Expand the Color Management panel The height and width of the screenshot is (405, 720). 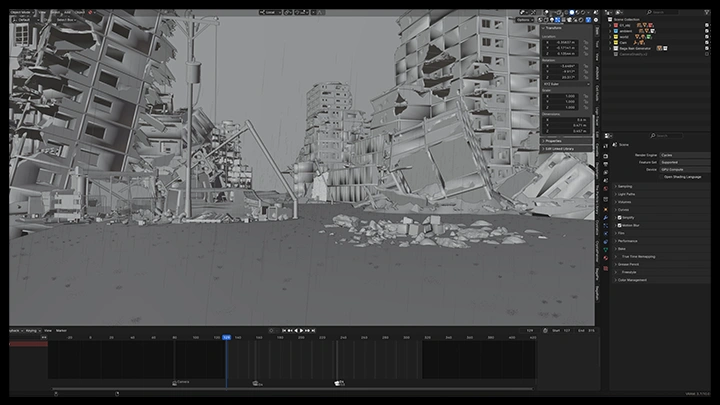pyautogui.click(x=662, y=280)
